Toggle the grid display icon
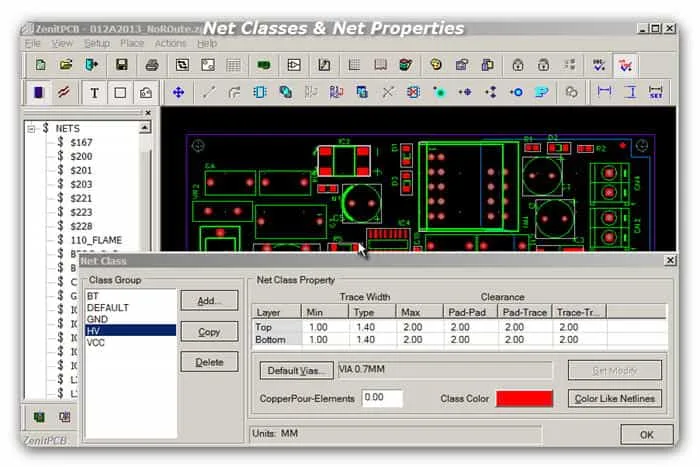The height and width of the screenshot is (467, 700). pyautogui.click(x=233, y=65)
